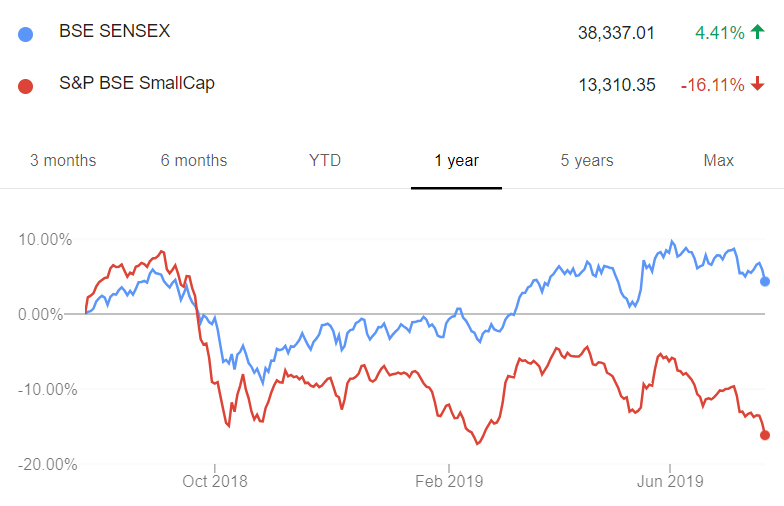
Task: Open the S&P BSE SmallCap index name
Action: coord(137,83)
